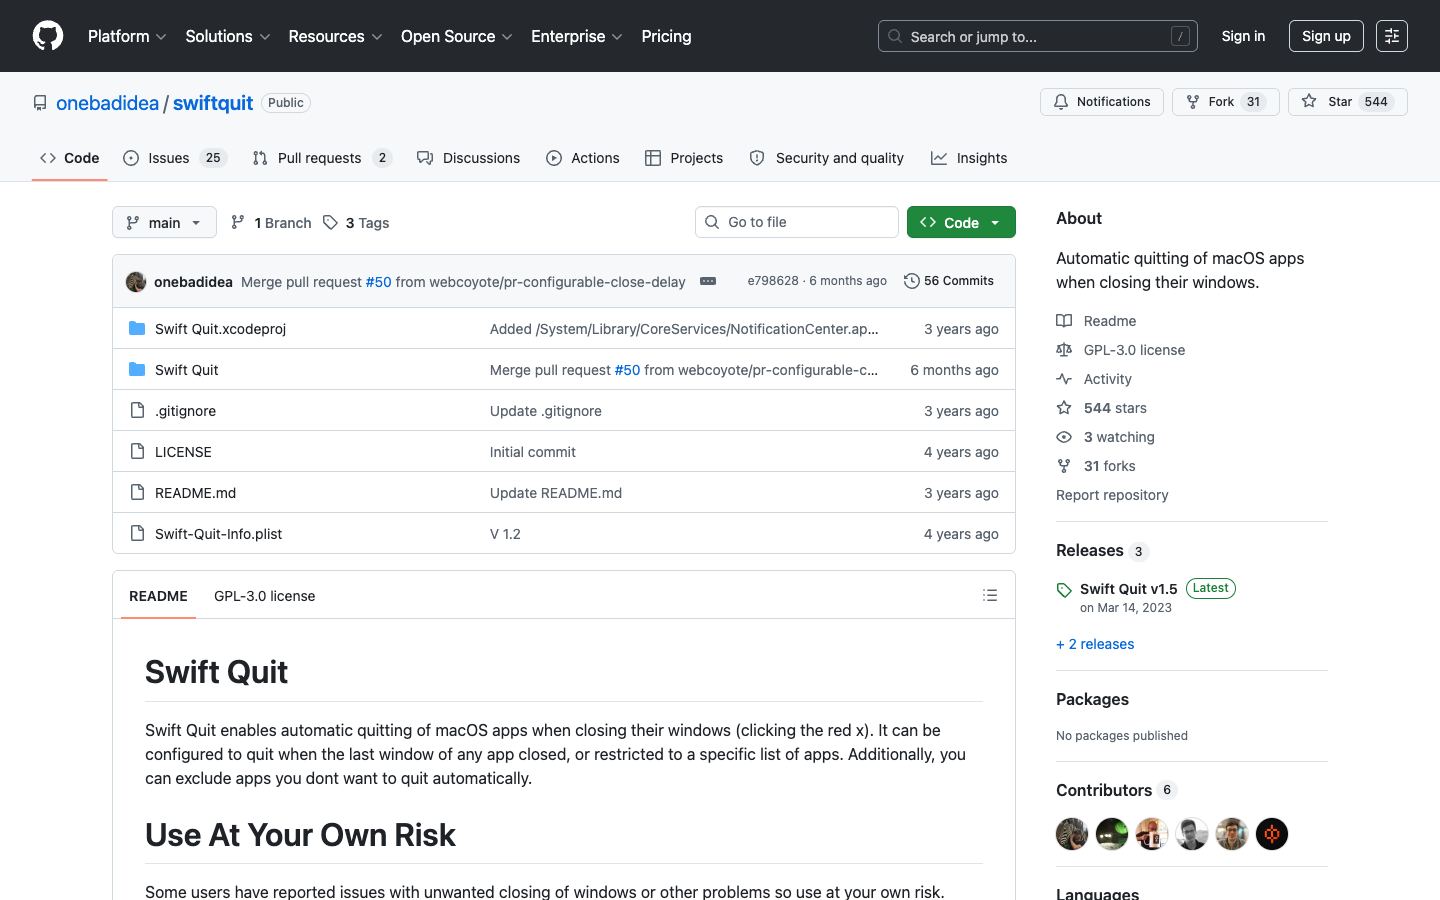1440x900 pixels.
Task: View the 544 stars link
Action: point(1101,408)
